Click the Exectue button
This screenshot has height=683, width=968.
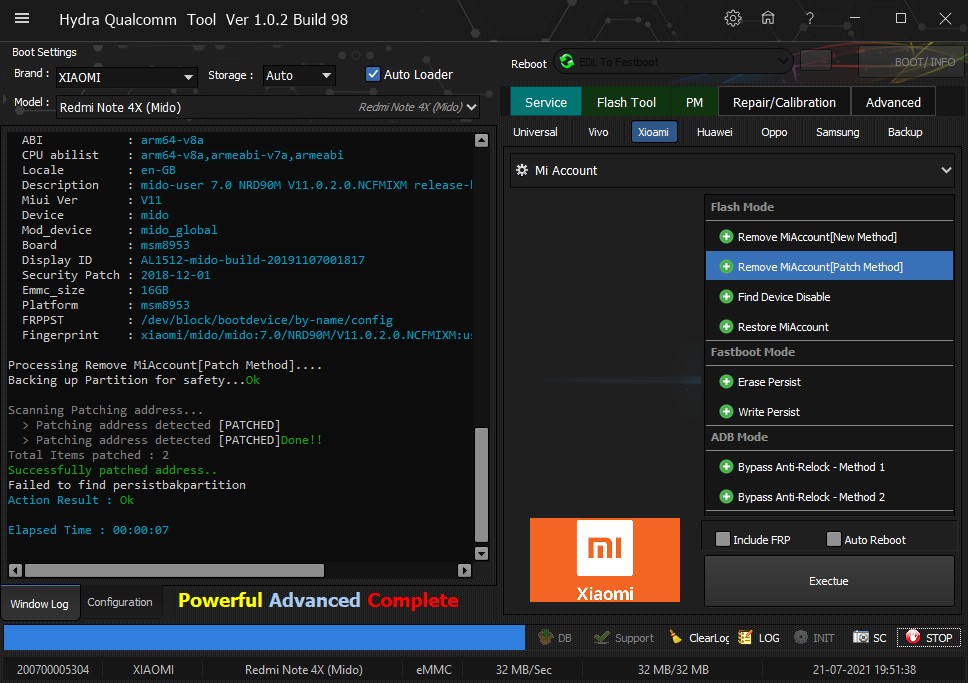828,581
